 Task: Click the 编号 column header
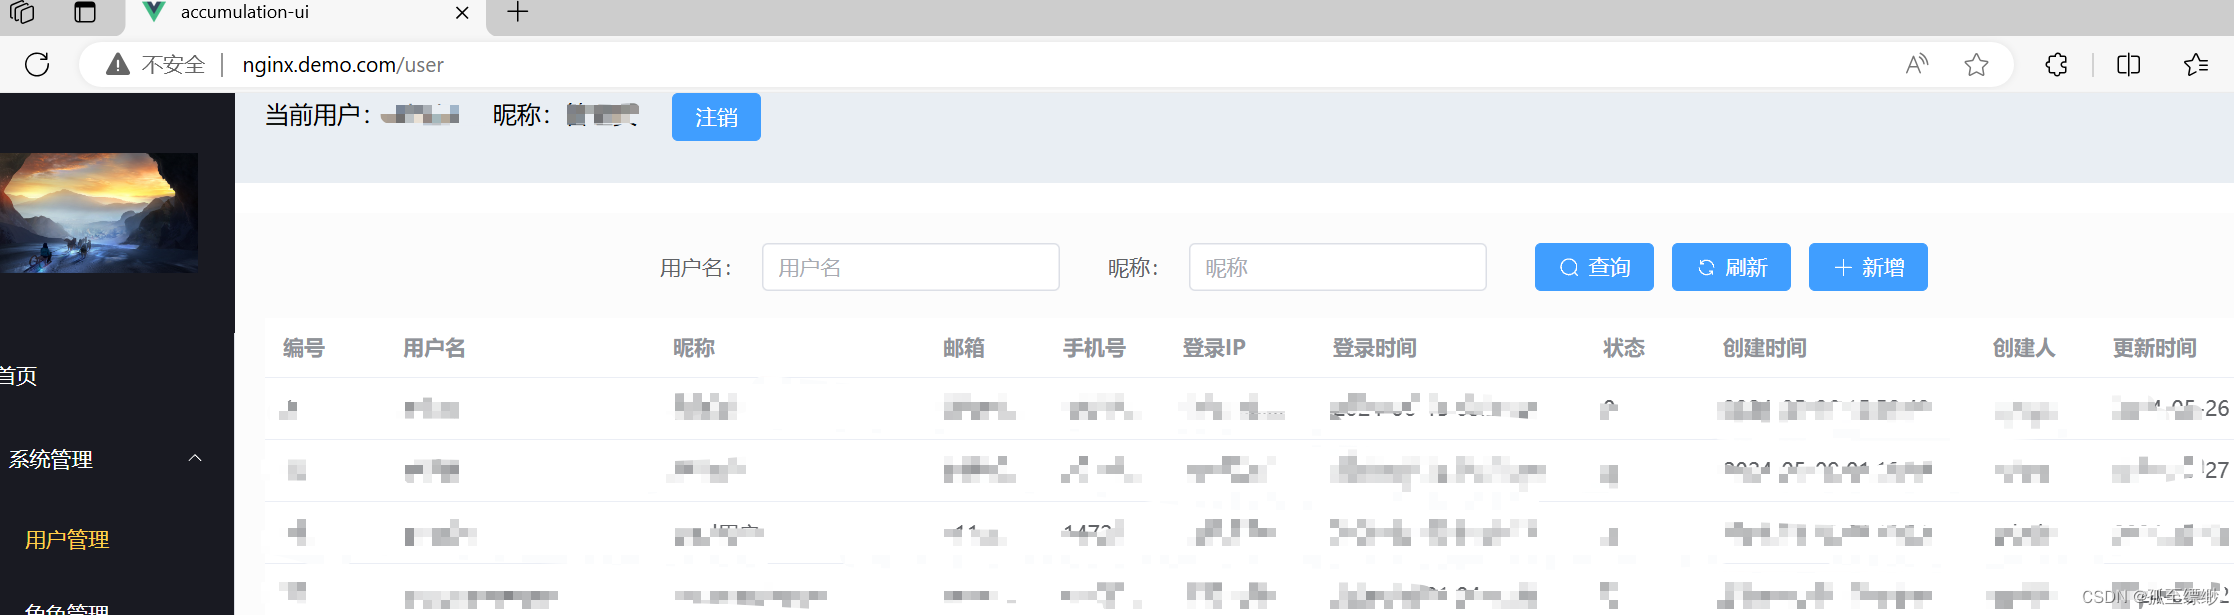coord(304,348)
